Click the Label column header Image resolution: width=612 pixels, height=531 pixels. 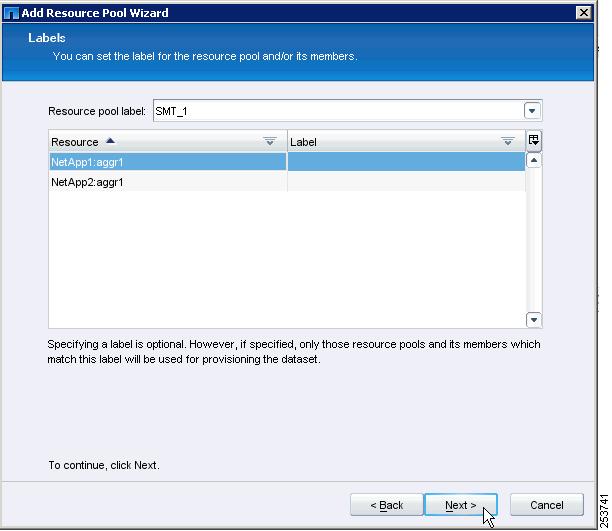(406, 141)
